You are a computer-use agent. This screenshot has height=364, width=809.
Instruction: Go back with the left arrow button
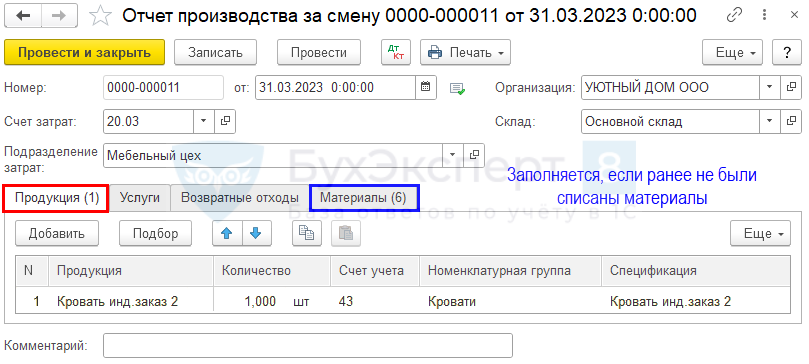pyautogui.click(x=23, y=16)
